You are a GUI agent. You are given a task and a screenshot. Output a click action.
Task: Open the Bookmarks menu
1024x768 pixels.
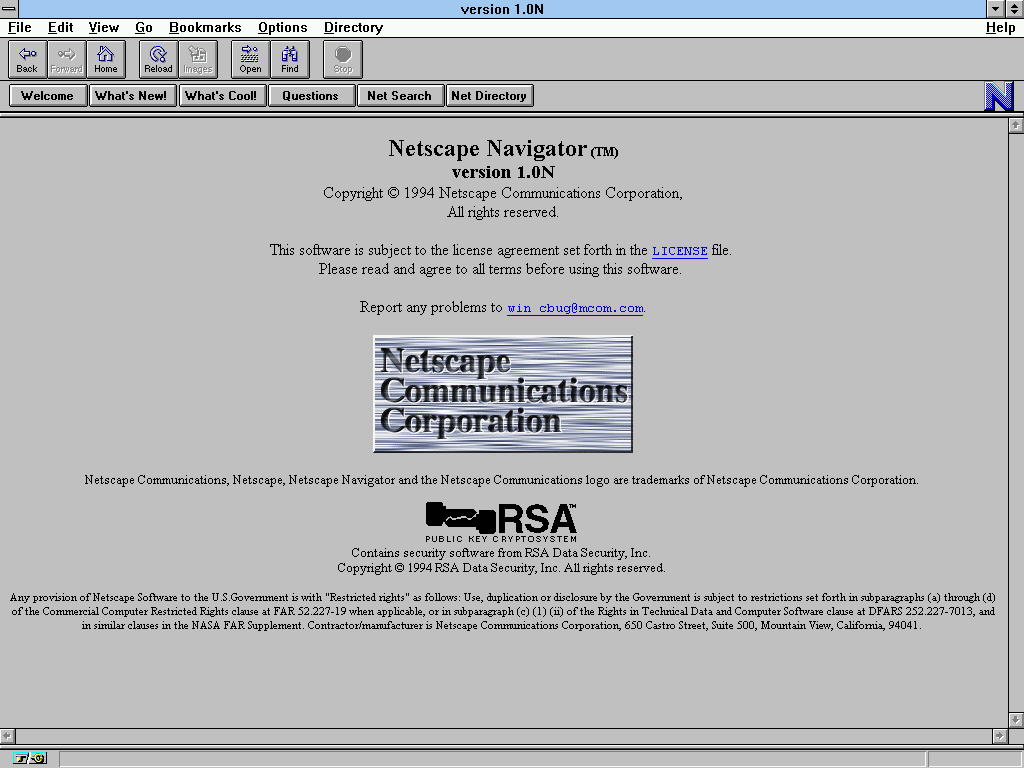(205, 28)
